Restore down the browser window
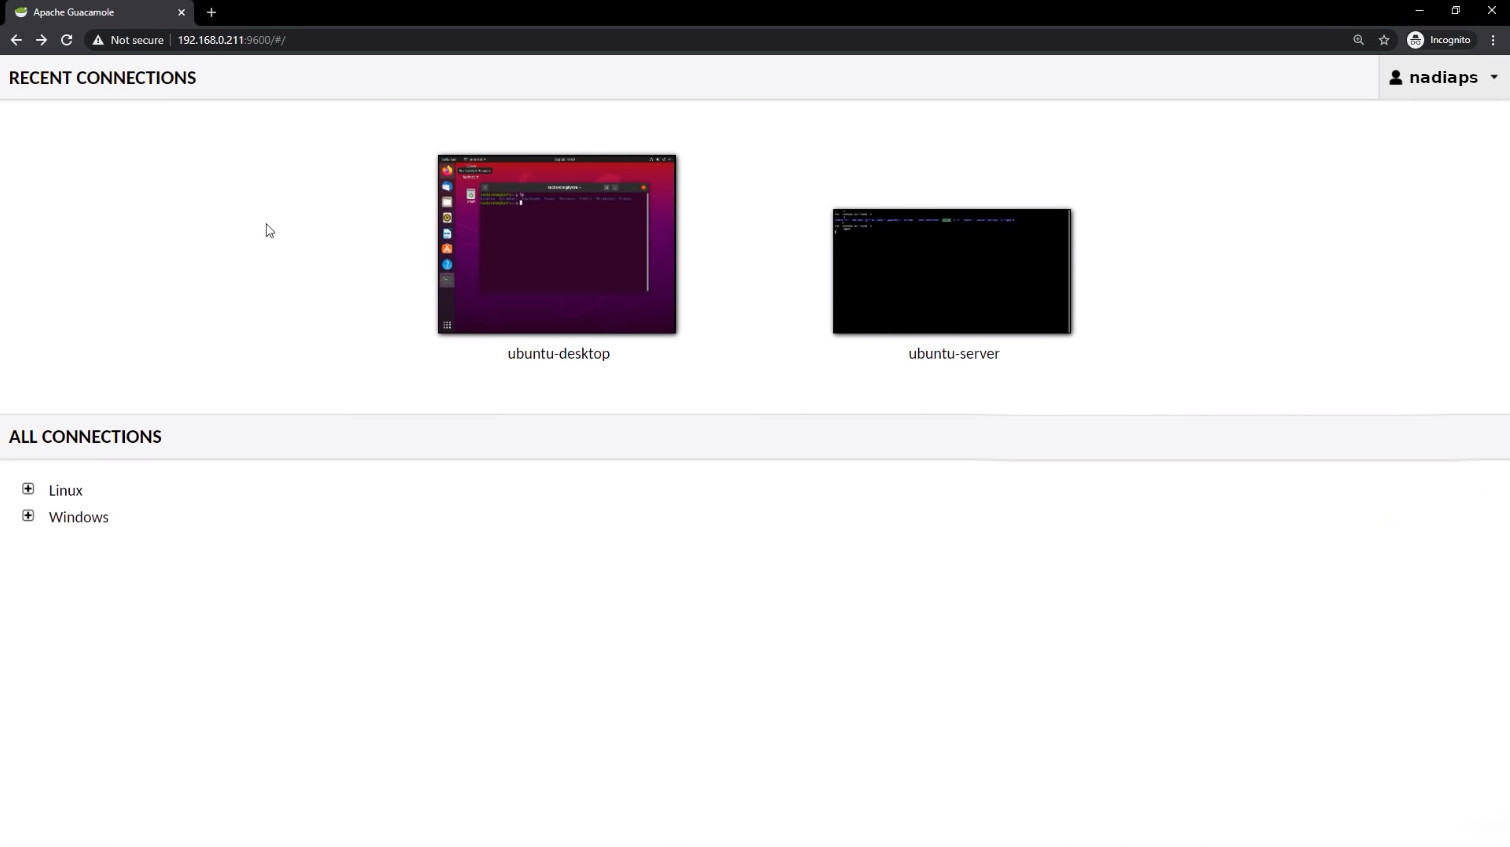Screen dimensions: 1510x847 [x=1456, y=11]
